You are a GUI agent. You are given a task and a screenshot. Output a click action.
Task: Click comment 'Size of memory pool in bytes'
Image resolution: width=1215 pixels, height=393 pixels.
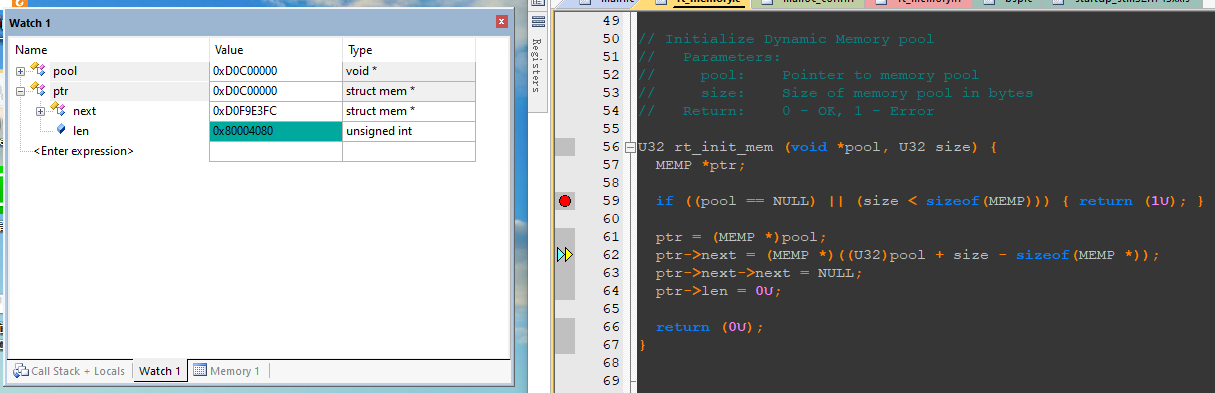[x=907, y=93]
